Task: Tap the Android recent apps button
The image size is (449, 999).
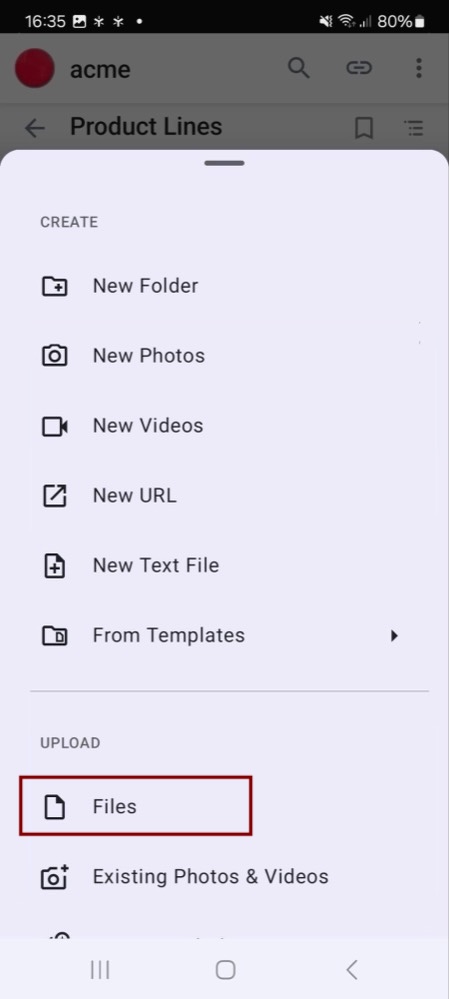Action: [100, 970]
